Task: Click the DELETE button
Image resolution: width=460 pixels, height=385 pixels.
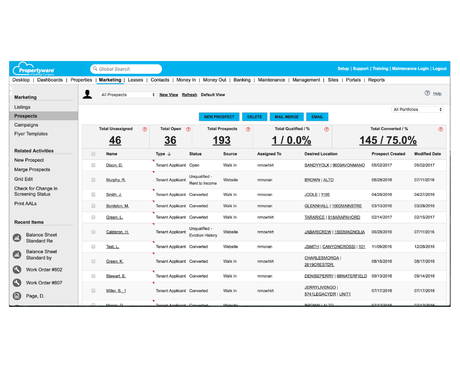Action: coord(255,117)
